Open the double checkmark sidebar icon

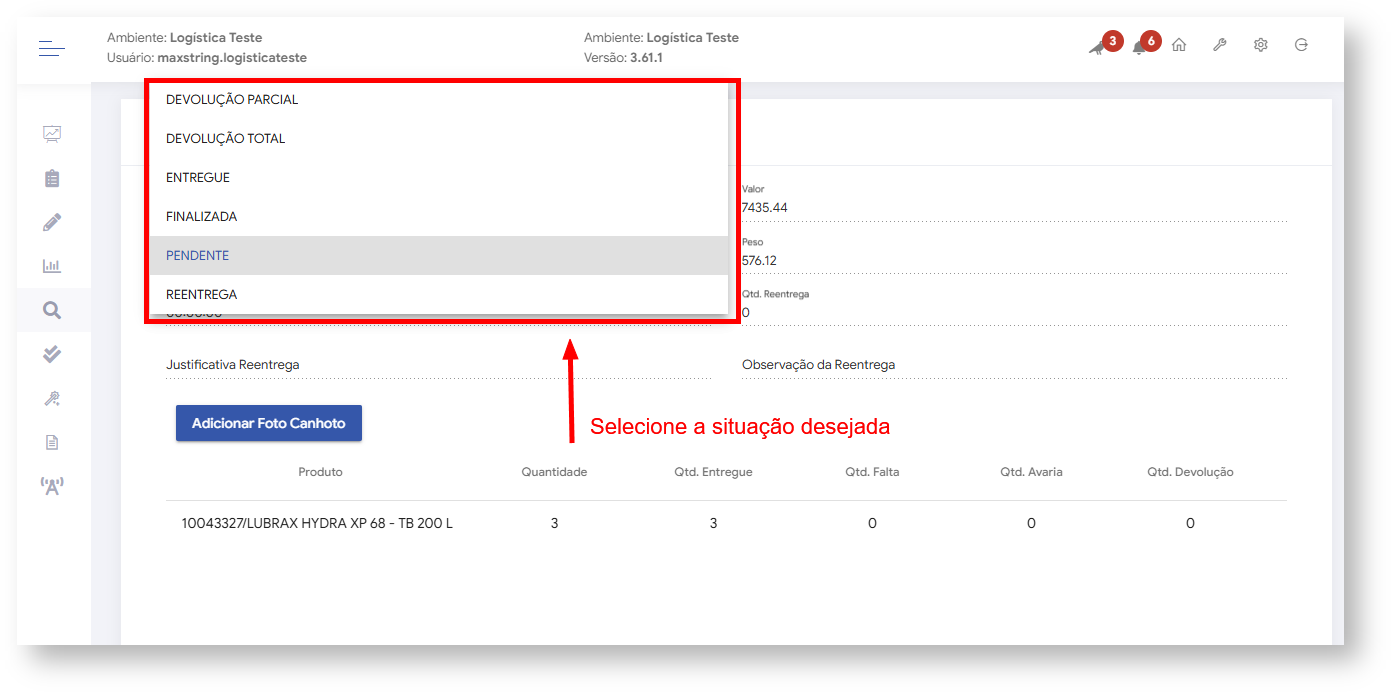52,354
